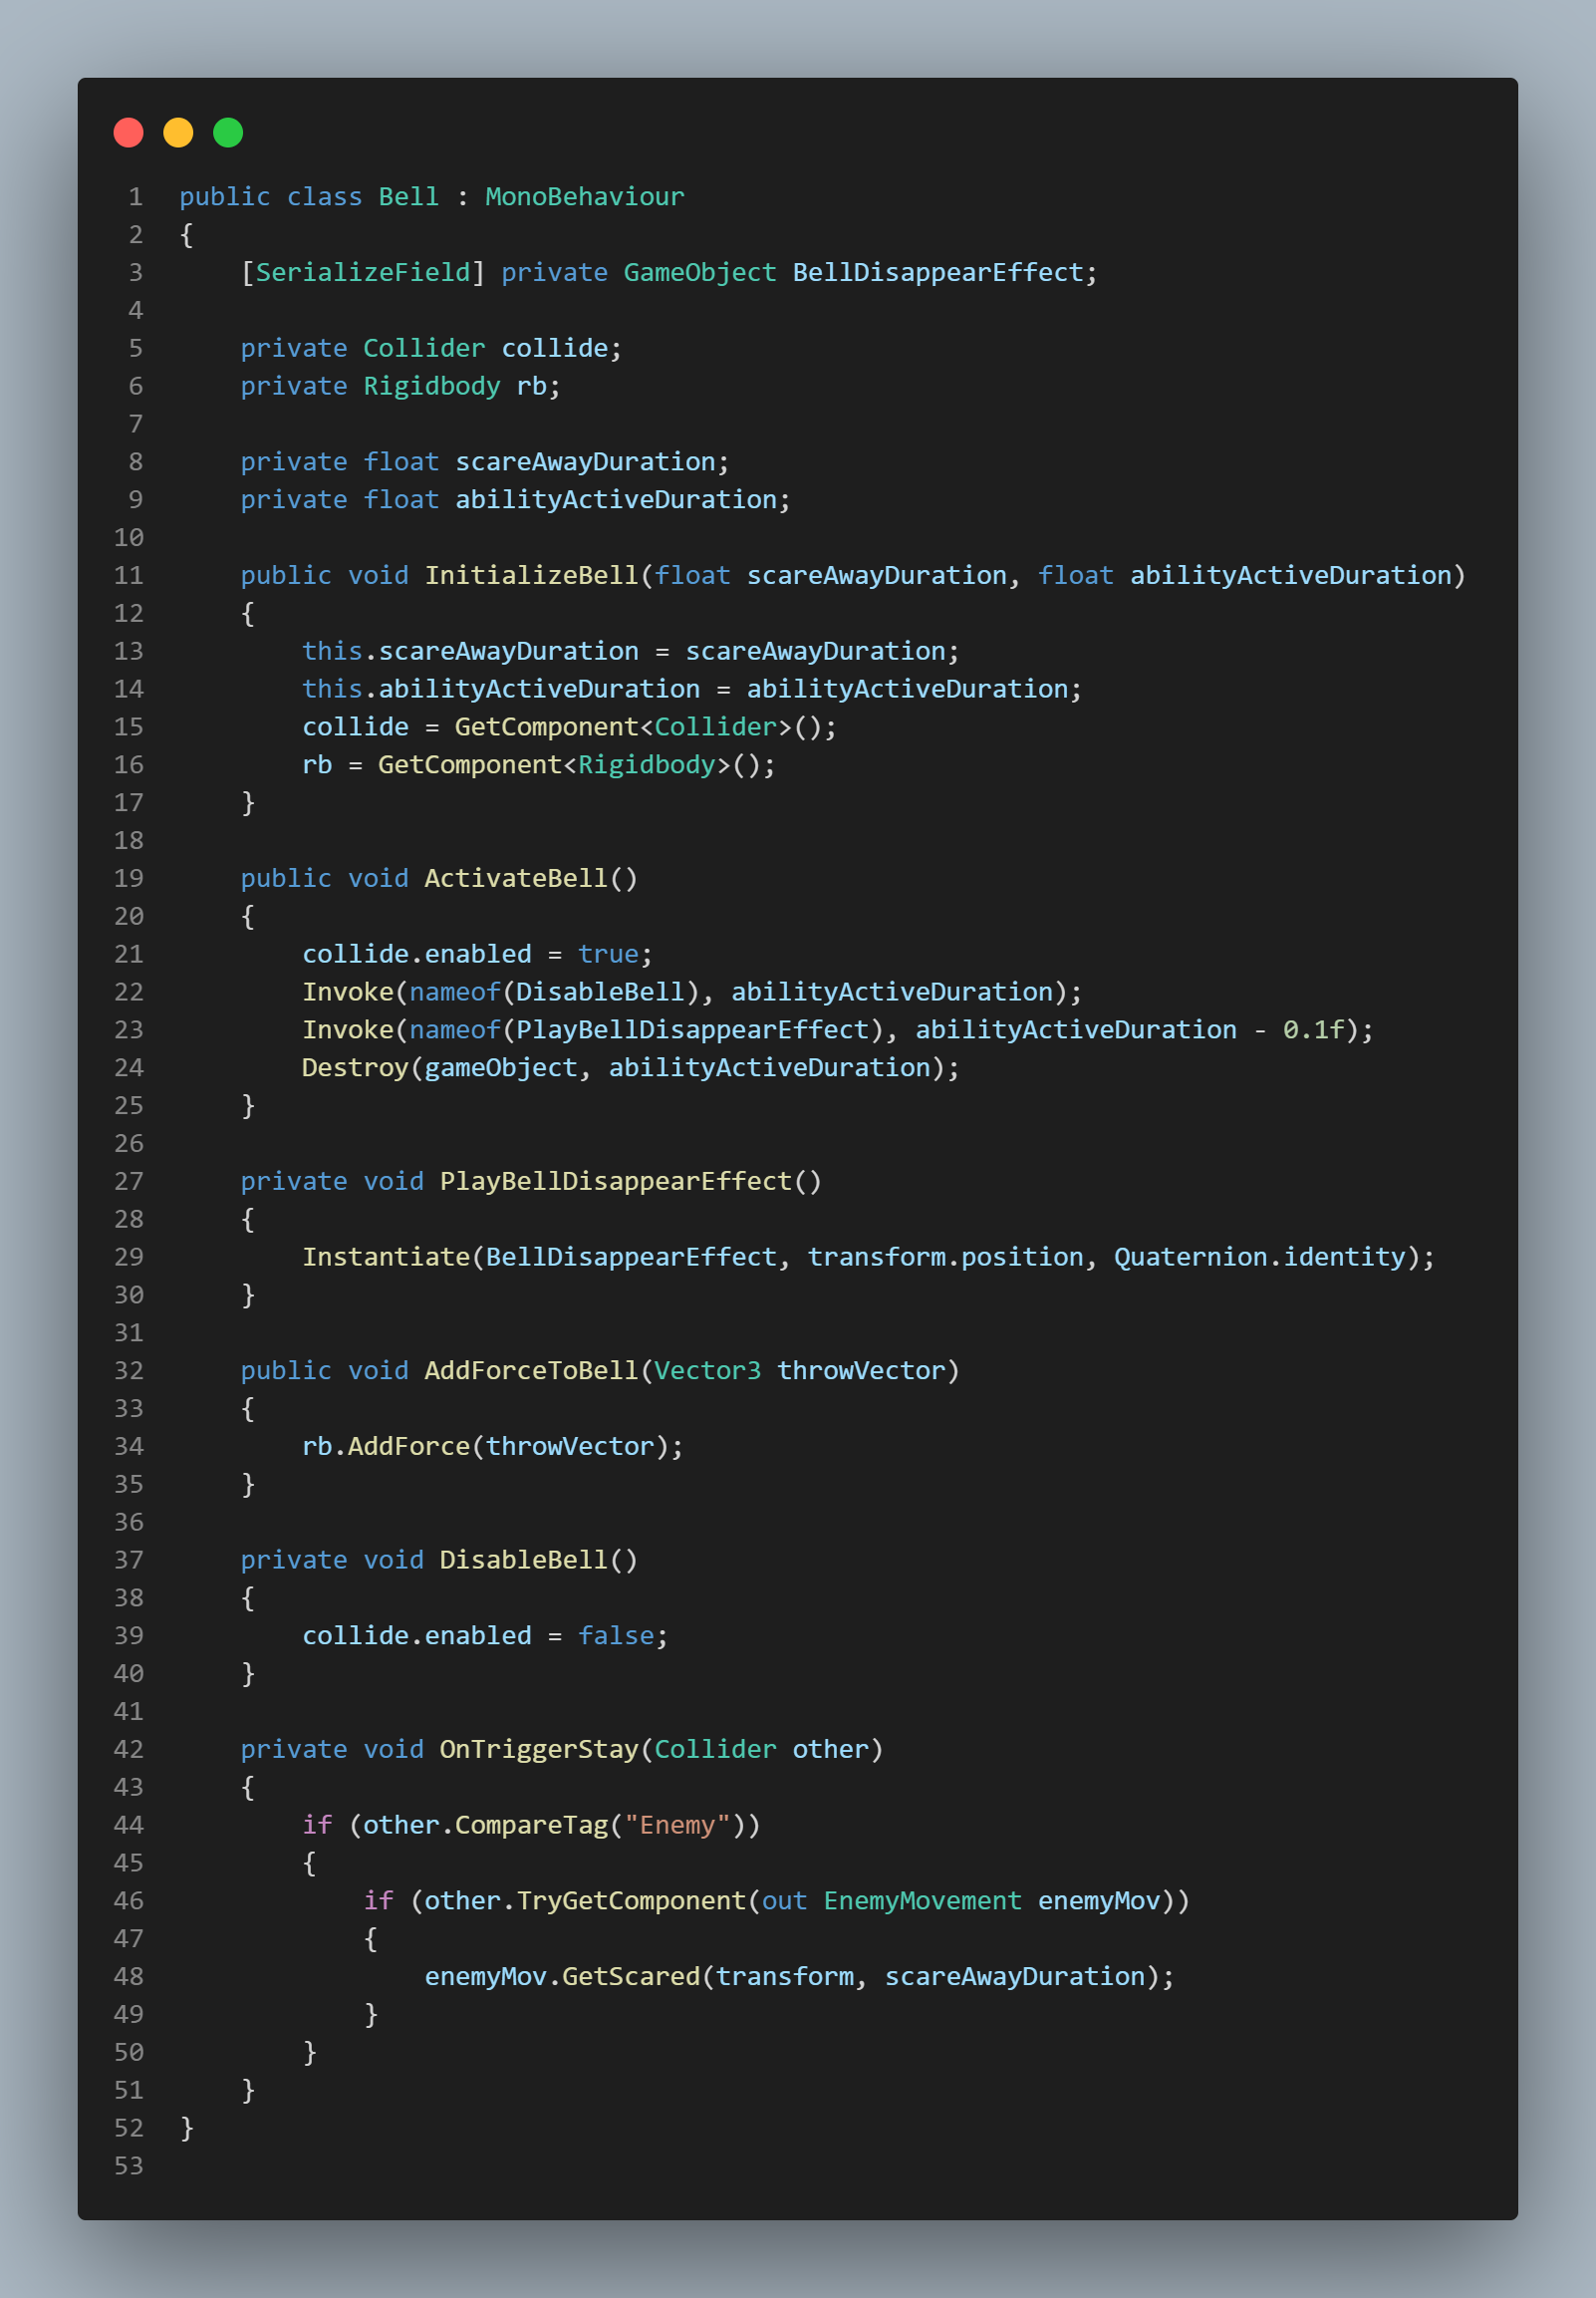Click 'this.scareAwayDuration' on line 13
This screenshot has height=2298, width=1596.
[470, 652]
